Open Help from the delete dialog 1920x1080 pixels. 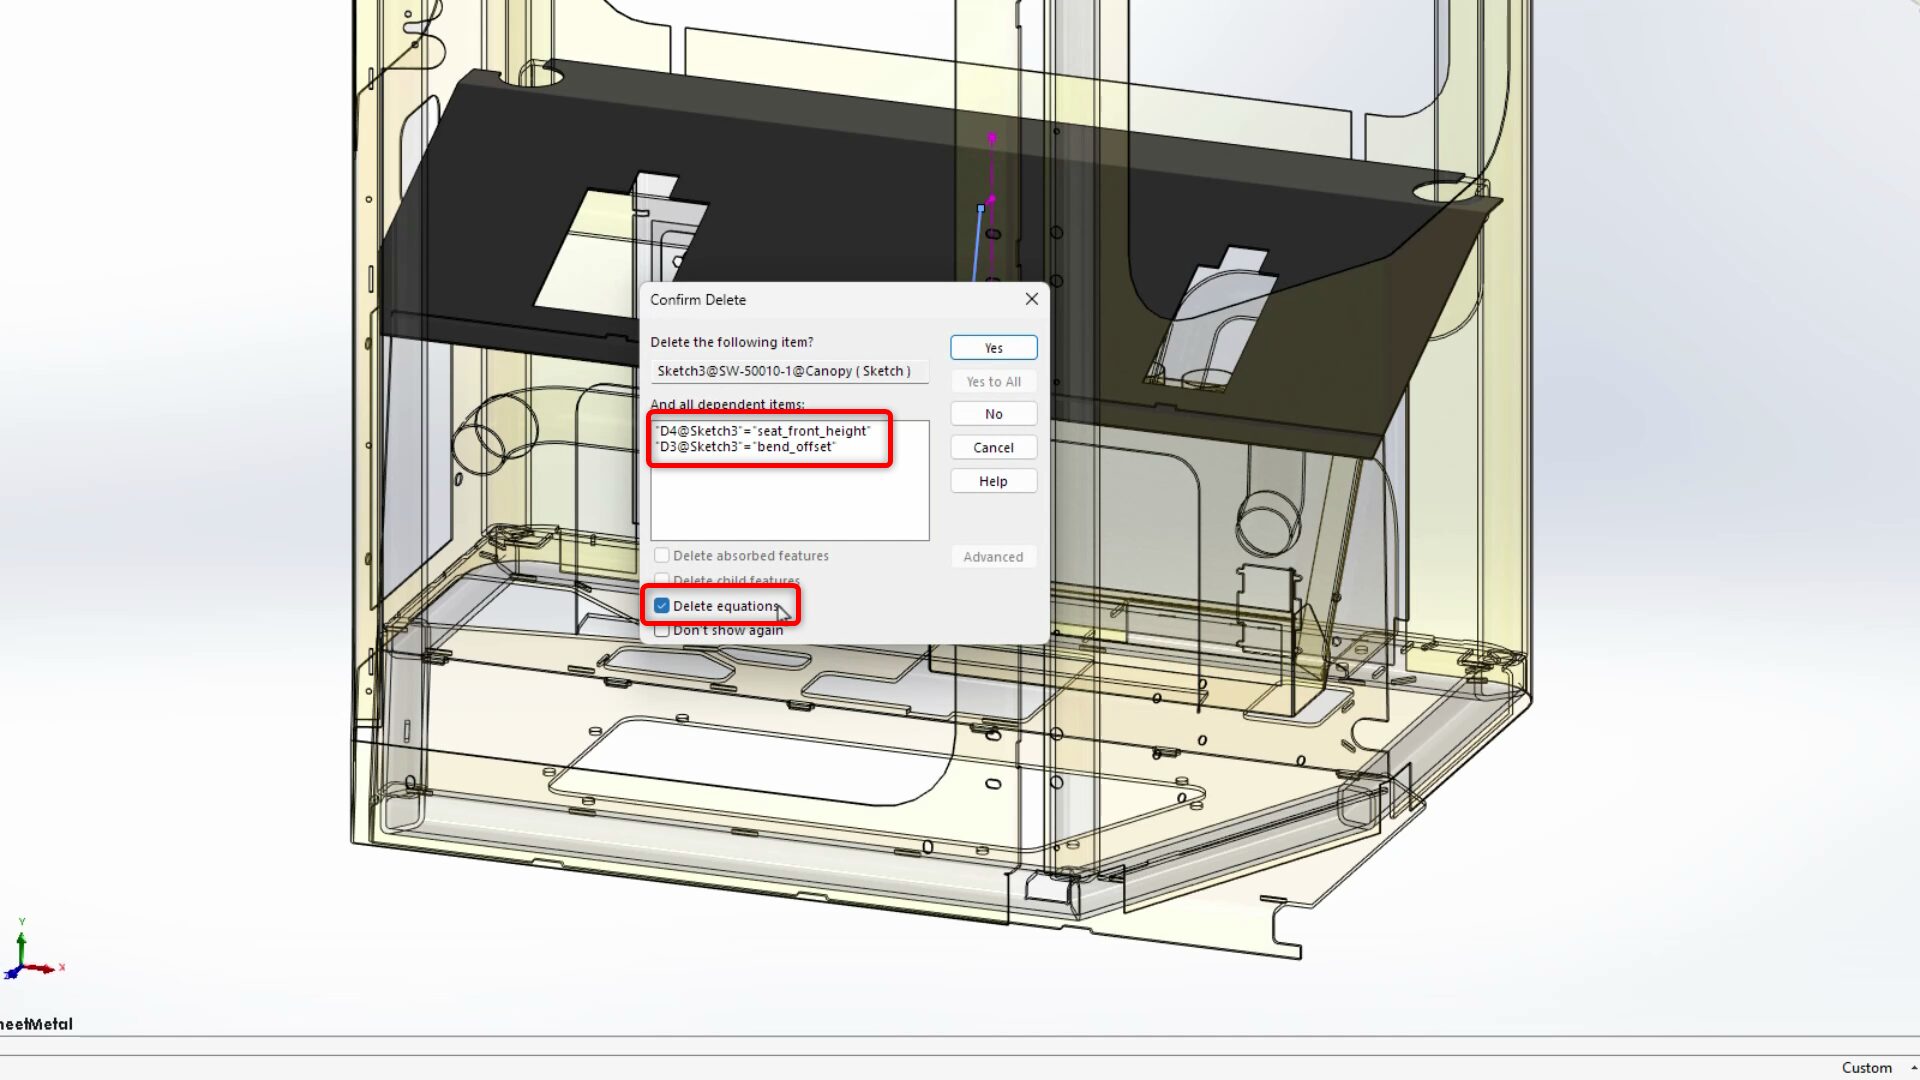coord(993,482)
